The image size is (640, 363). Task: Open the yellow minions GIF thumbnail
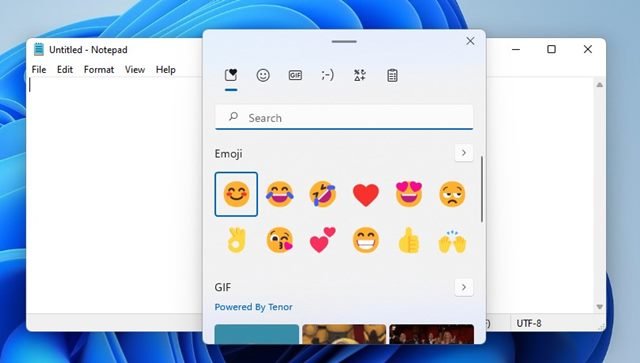344,334
